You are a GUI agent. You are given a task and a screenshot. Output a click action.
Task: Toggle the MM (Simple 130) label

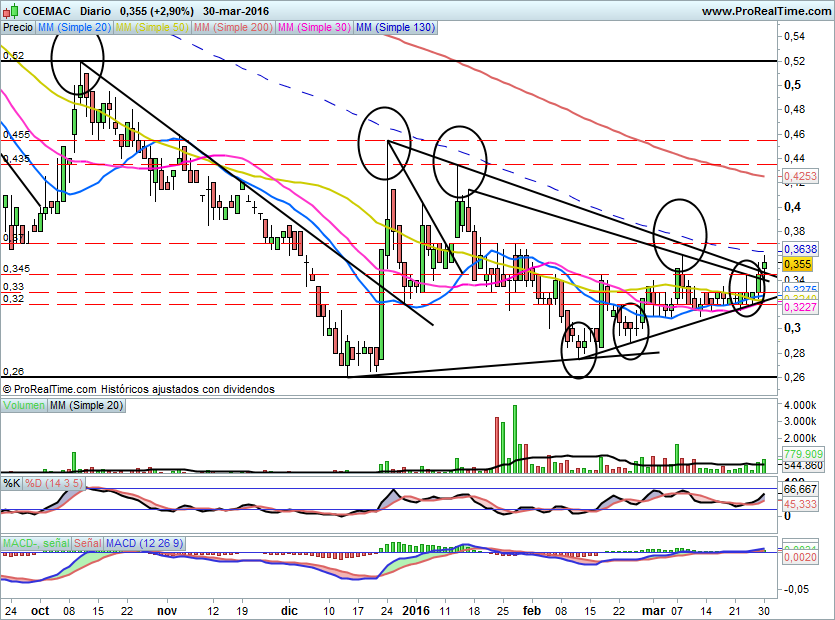pos(395,28)
